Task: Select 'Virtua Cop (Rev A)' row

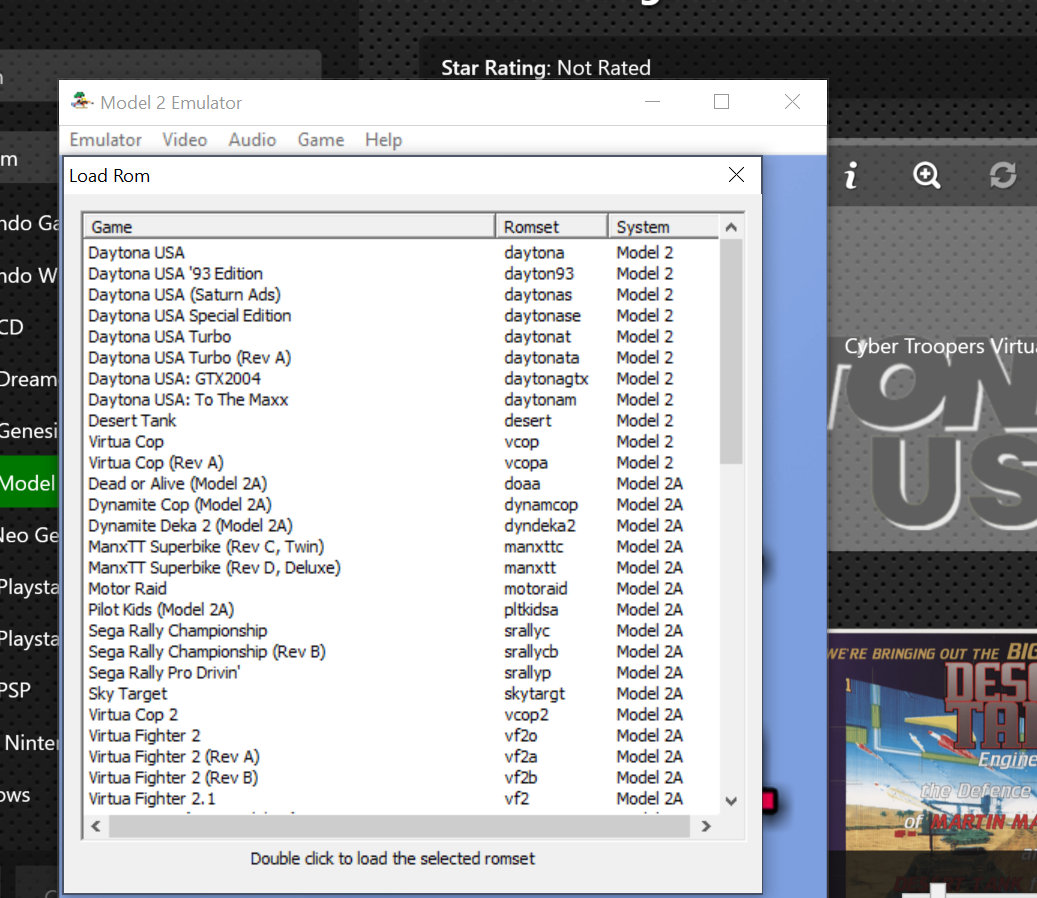Action: (401, 463)
